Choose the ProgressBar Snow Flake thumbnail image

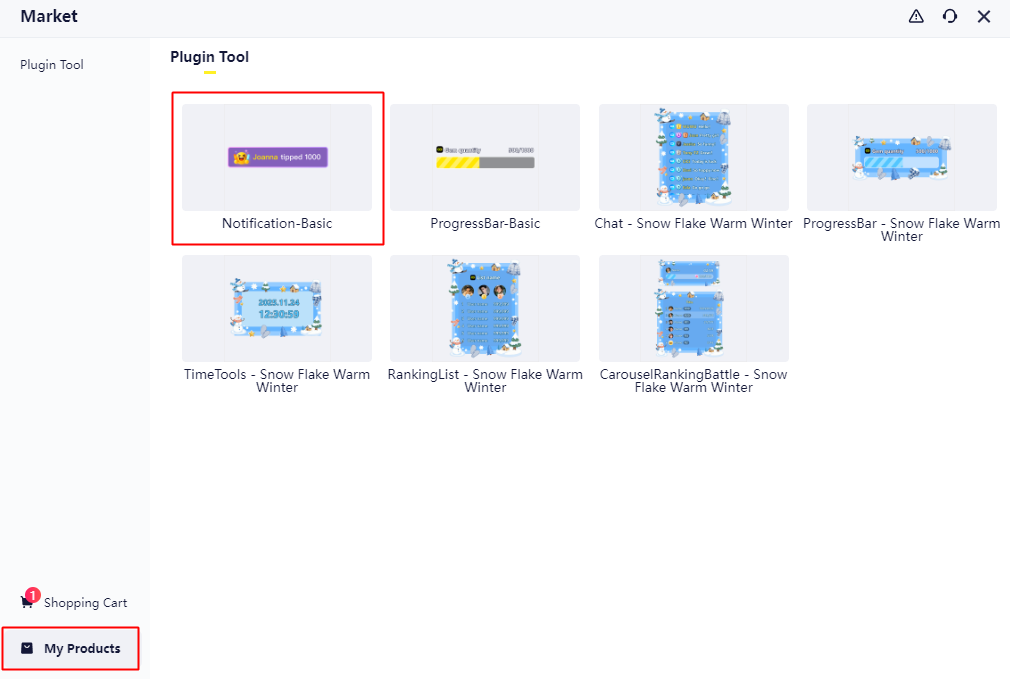coord(901,157)
